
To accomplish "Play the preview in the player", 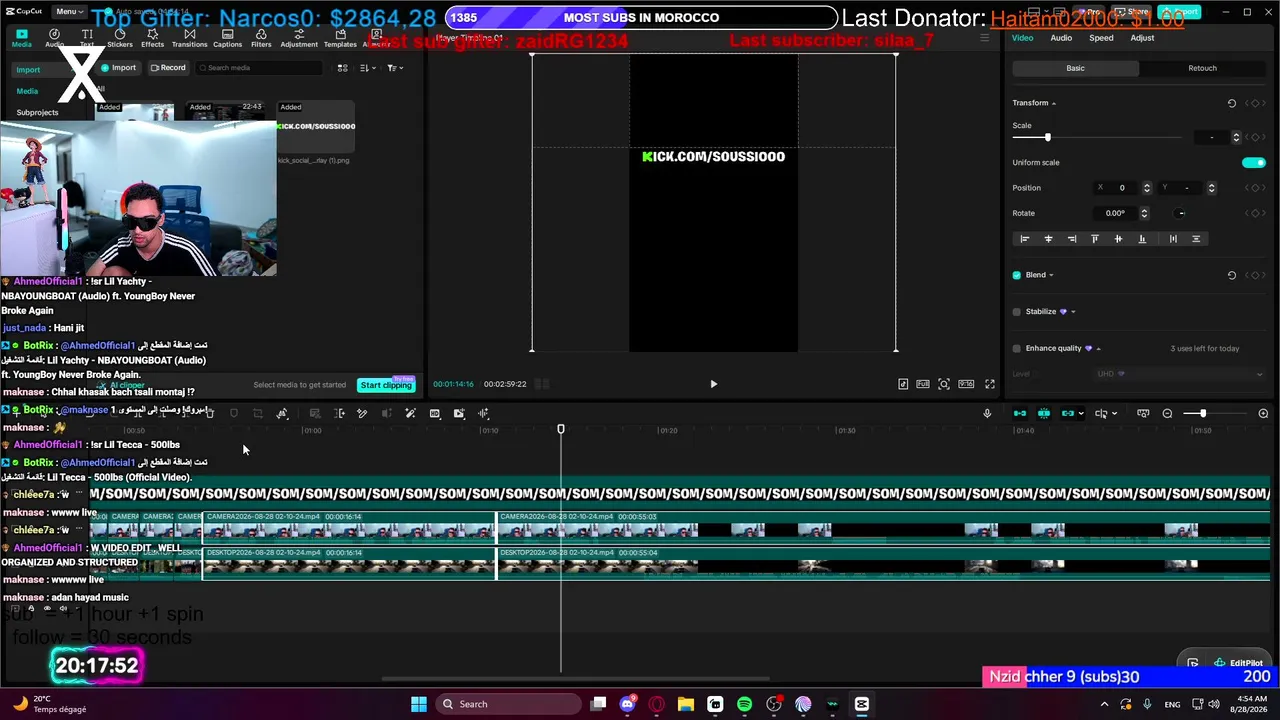I will pos(713,384).
